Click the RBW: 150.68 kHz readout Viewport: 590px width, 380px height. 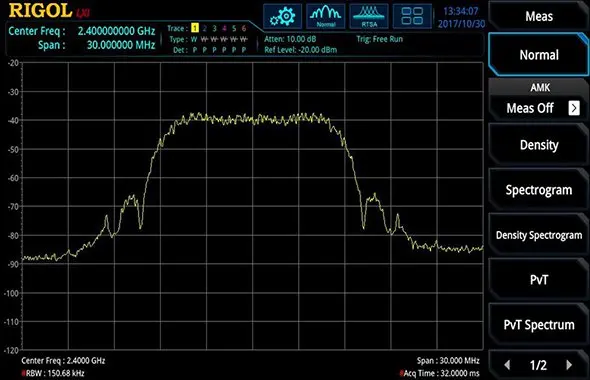53,373
